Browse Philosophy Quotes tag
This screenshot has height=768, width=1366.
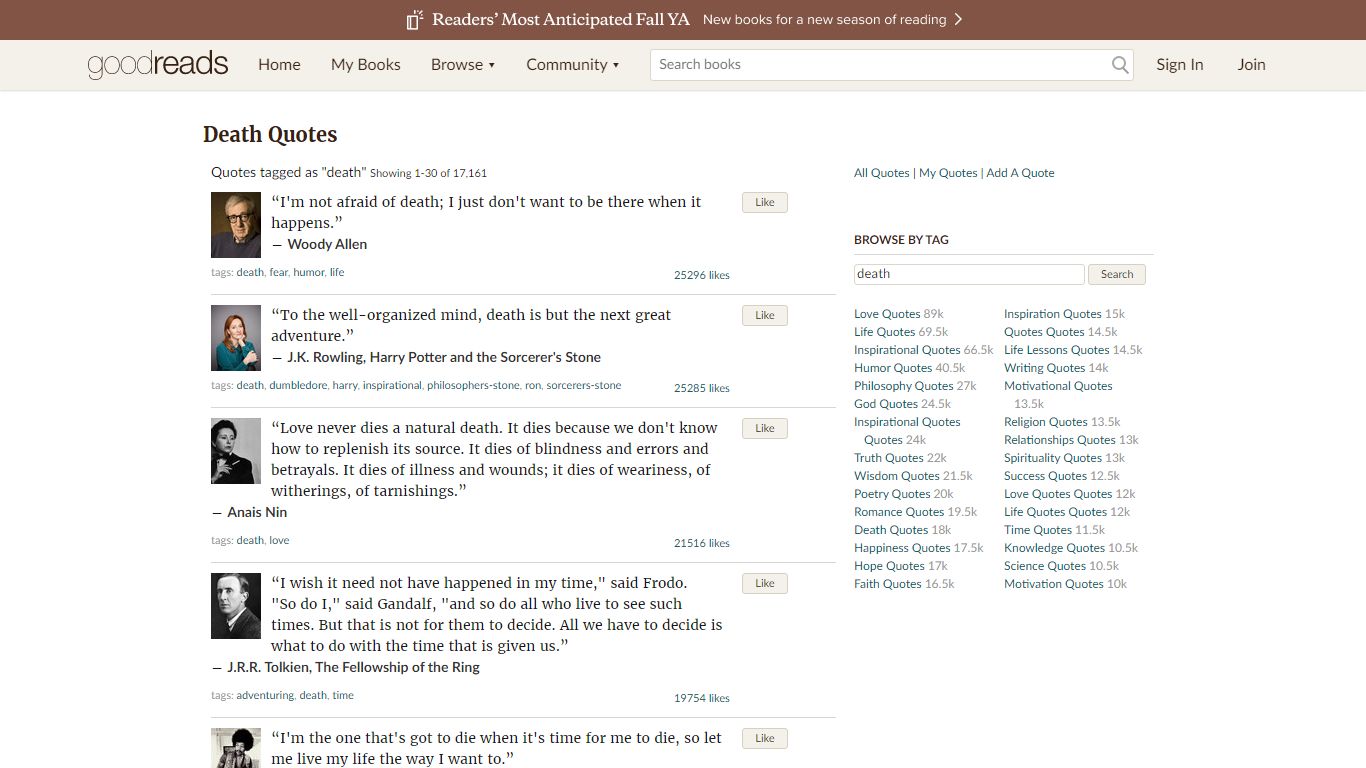point(904,386)
